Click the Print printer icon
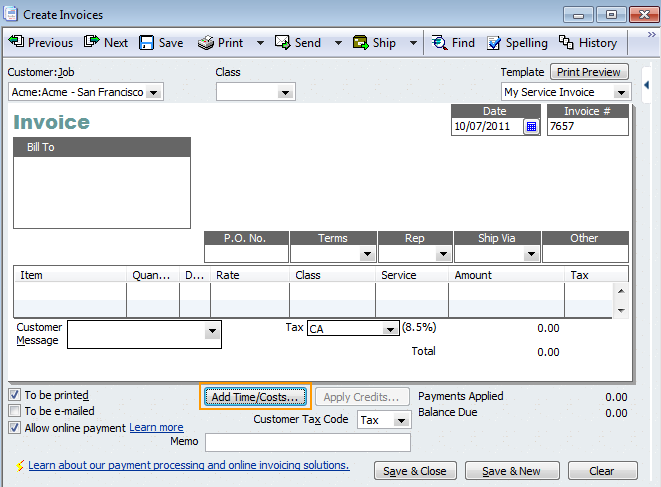 click(206, 43)
